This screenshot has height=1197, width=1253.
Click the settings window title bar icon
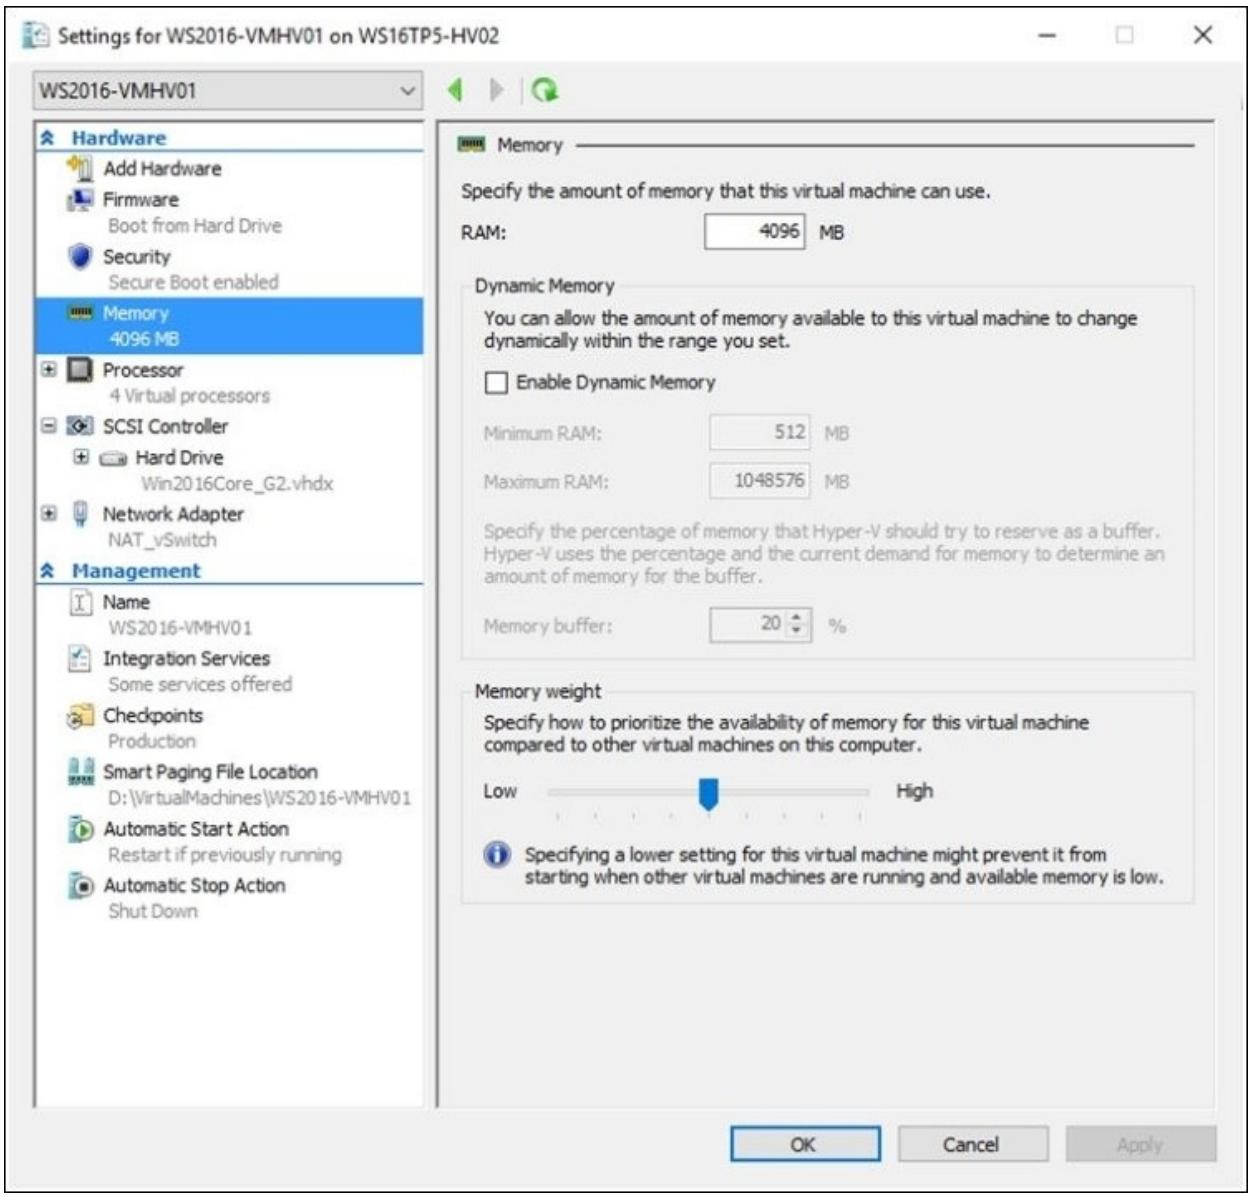36,35
